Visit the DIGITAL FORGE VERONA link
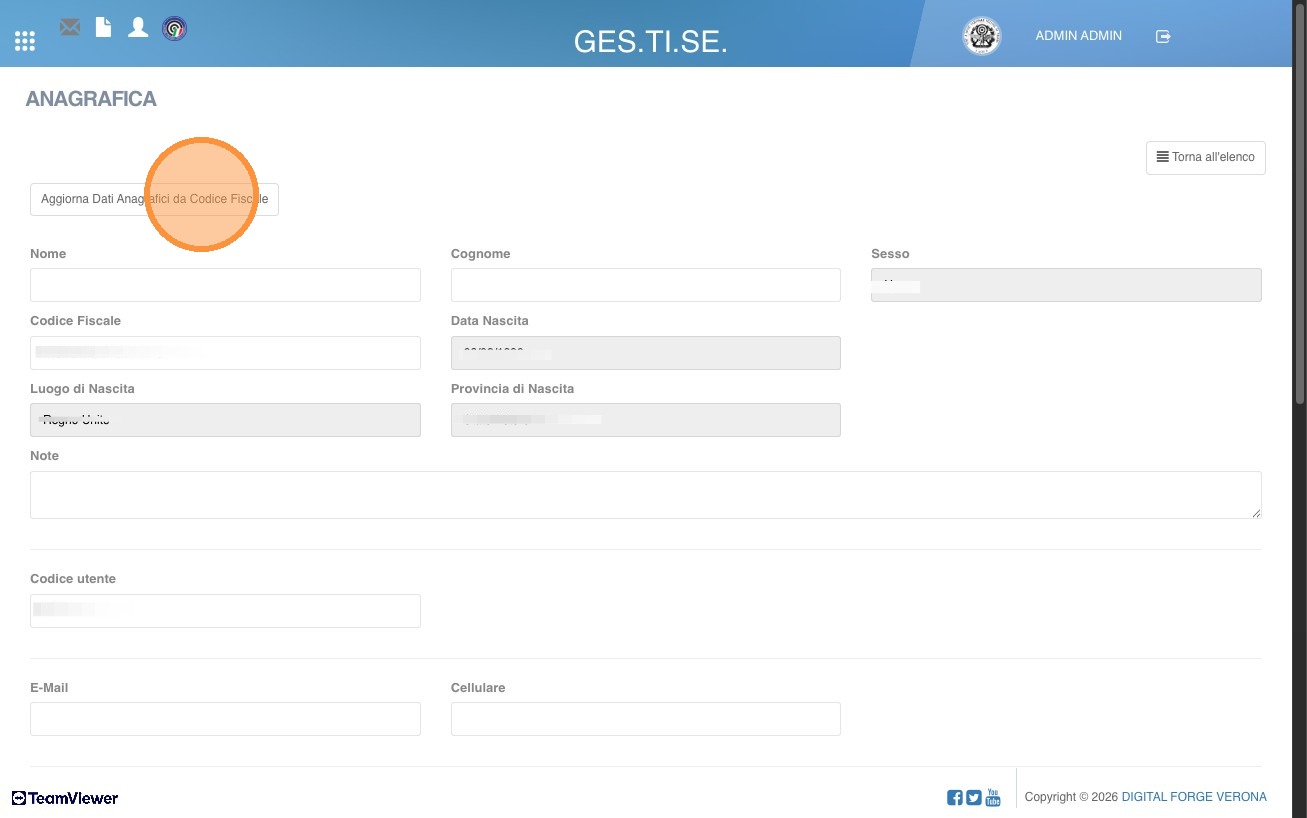 (x=1194, y=797)
